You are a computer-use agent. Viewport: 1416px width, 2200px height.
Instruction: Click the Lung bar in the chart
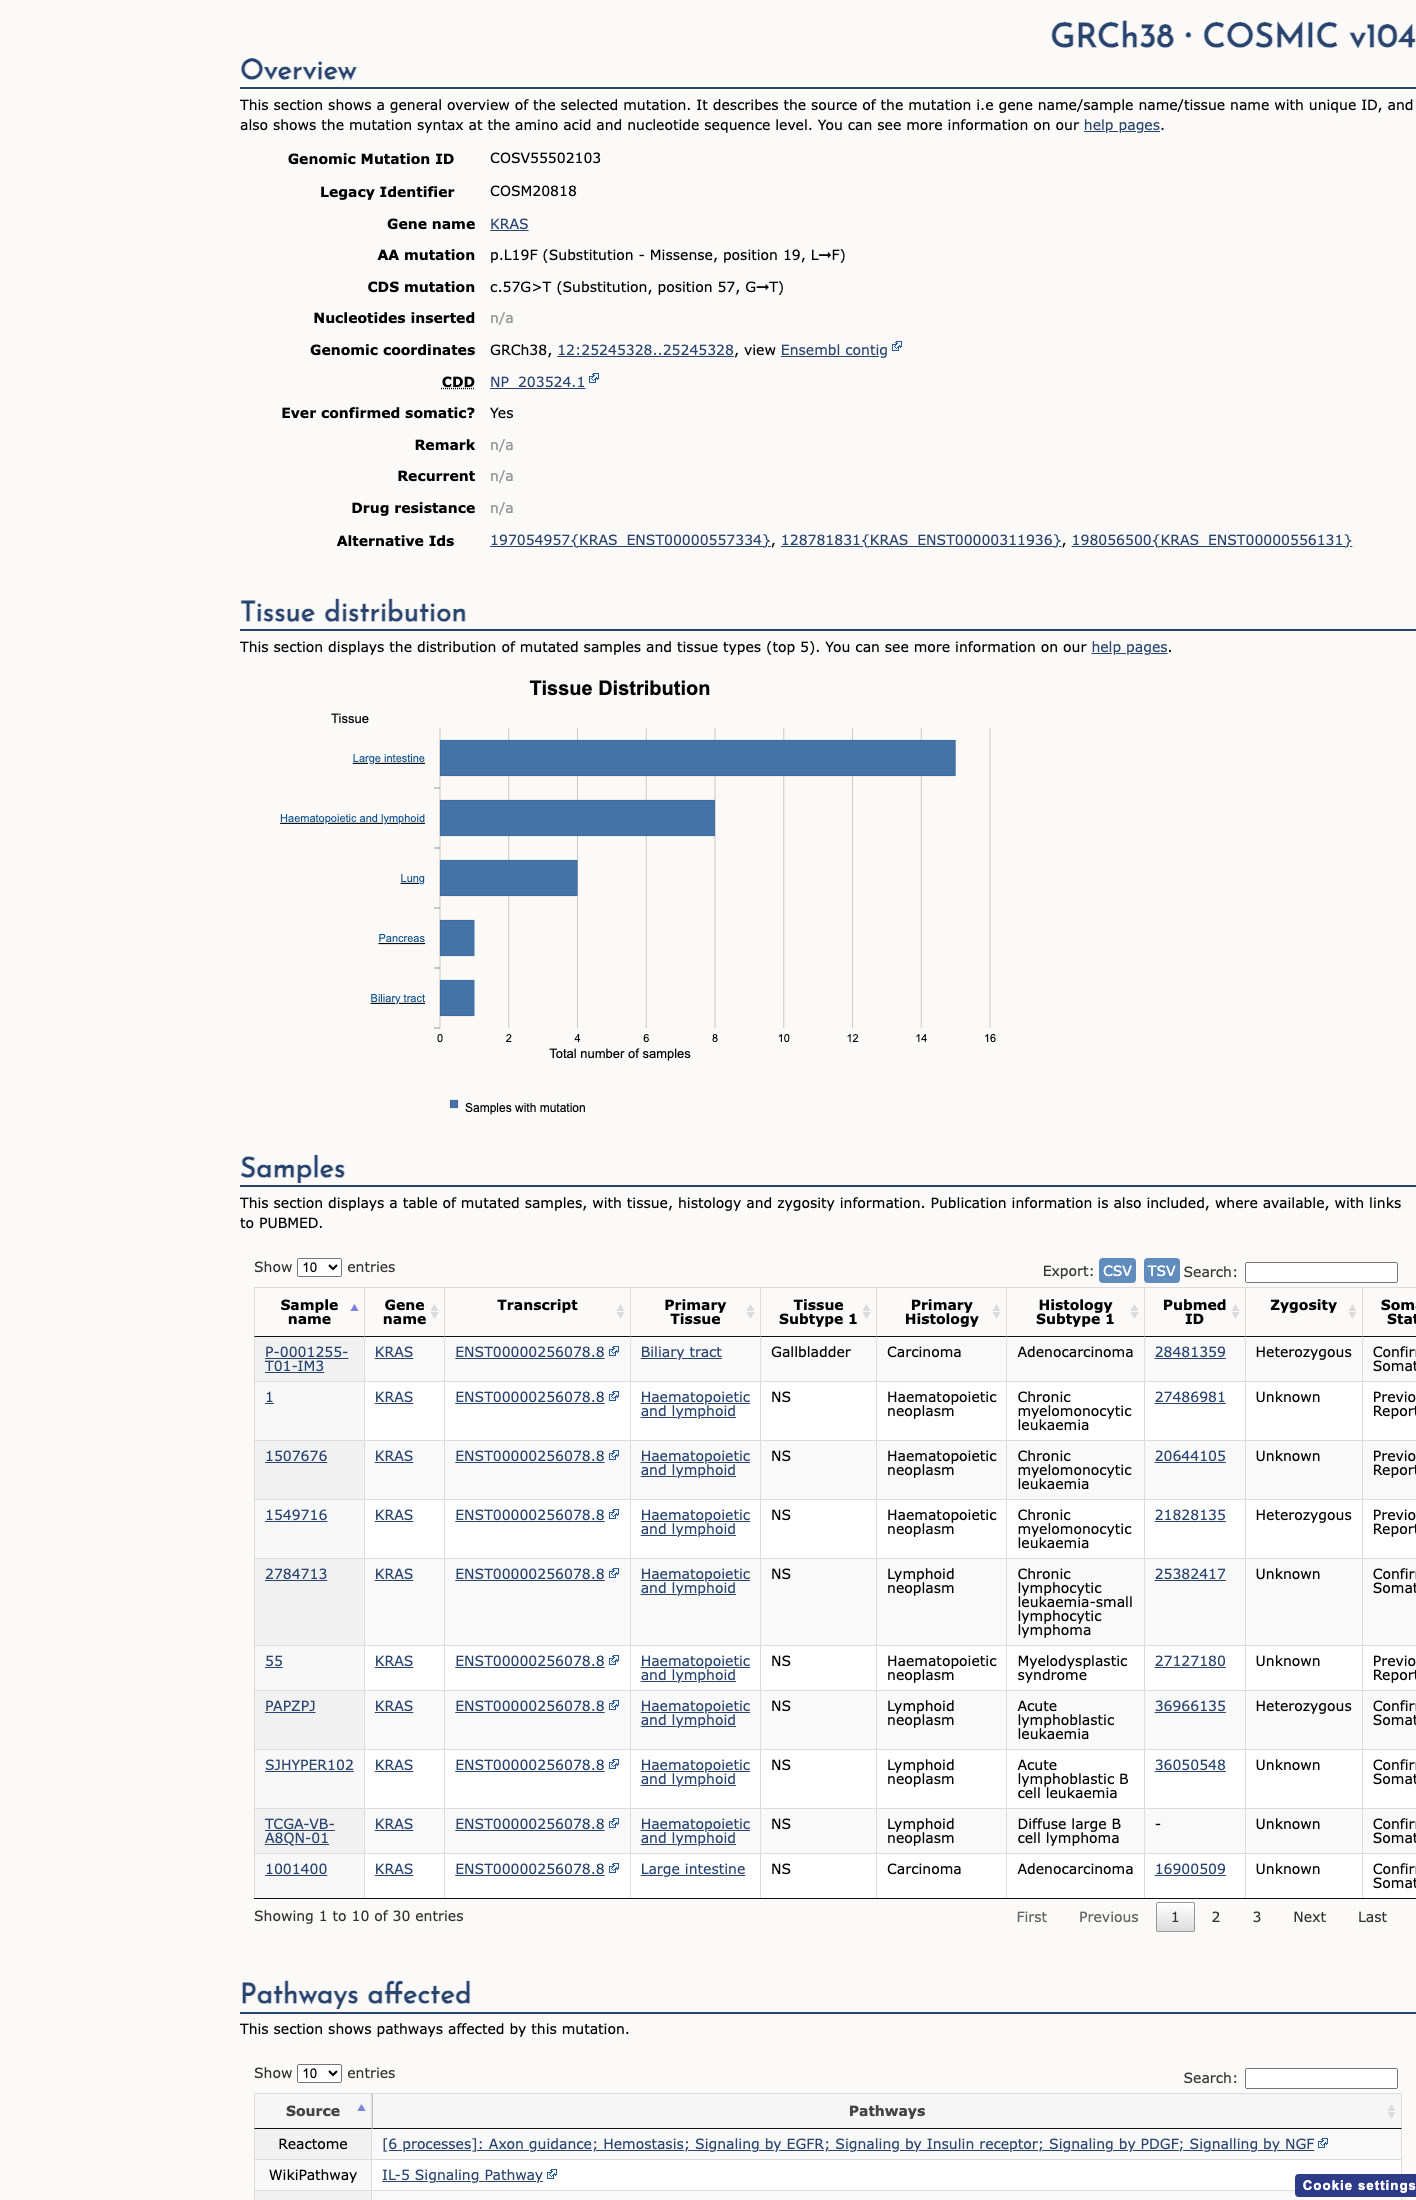click(x=508, y=878)
